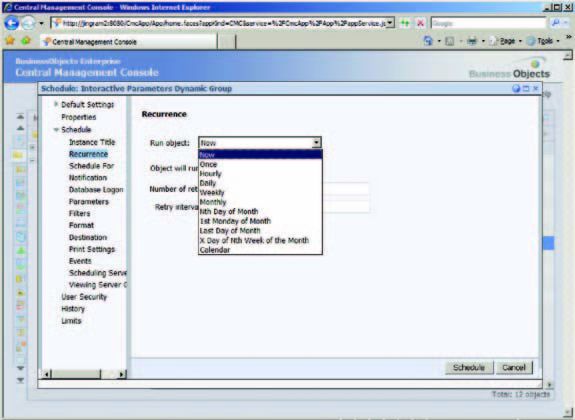
Task: Open Filters in the tree
Action: pyautogui.click(x=80, y=213)
